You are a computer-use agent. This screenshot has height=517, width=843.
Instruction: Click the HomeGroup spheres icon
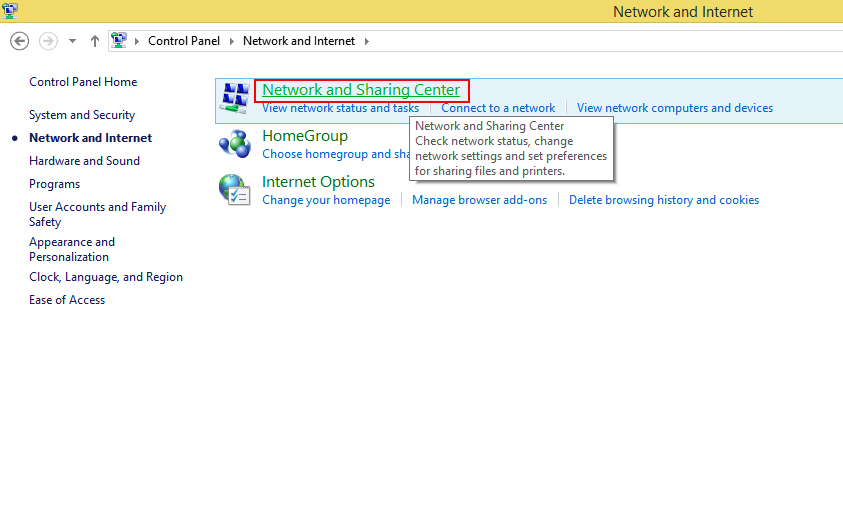tap(235, 144)
